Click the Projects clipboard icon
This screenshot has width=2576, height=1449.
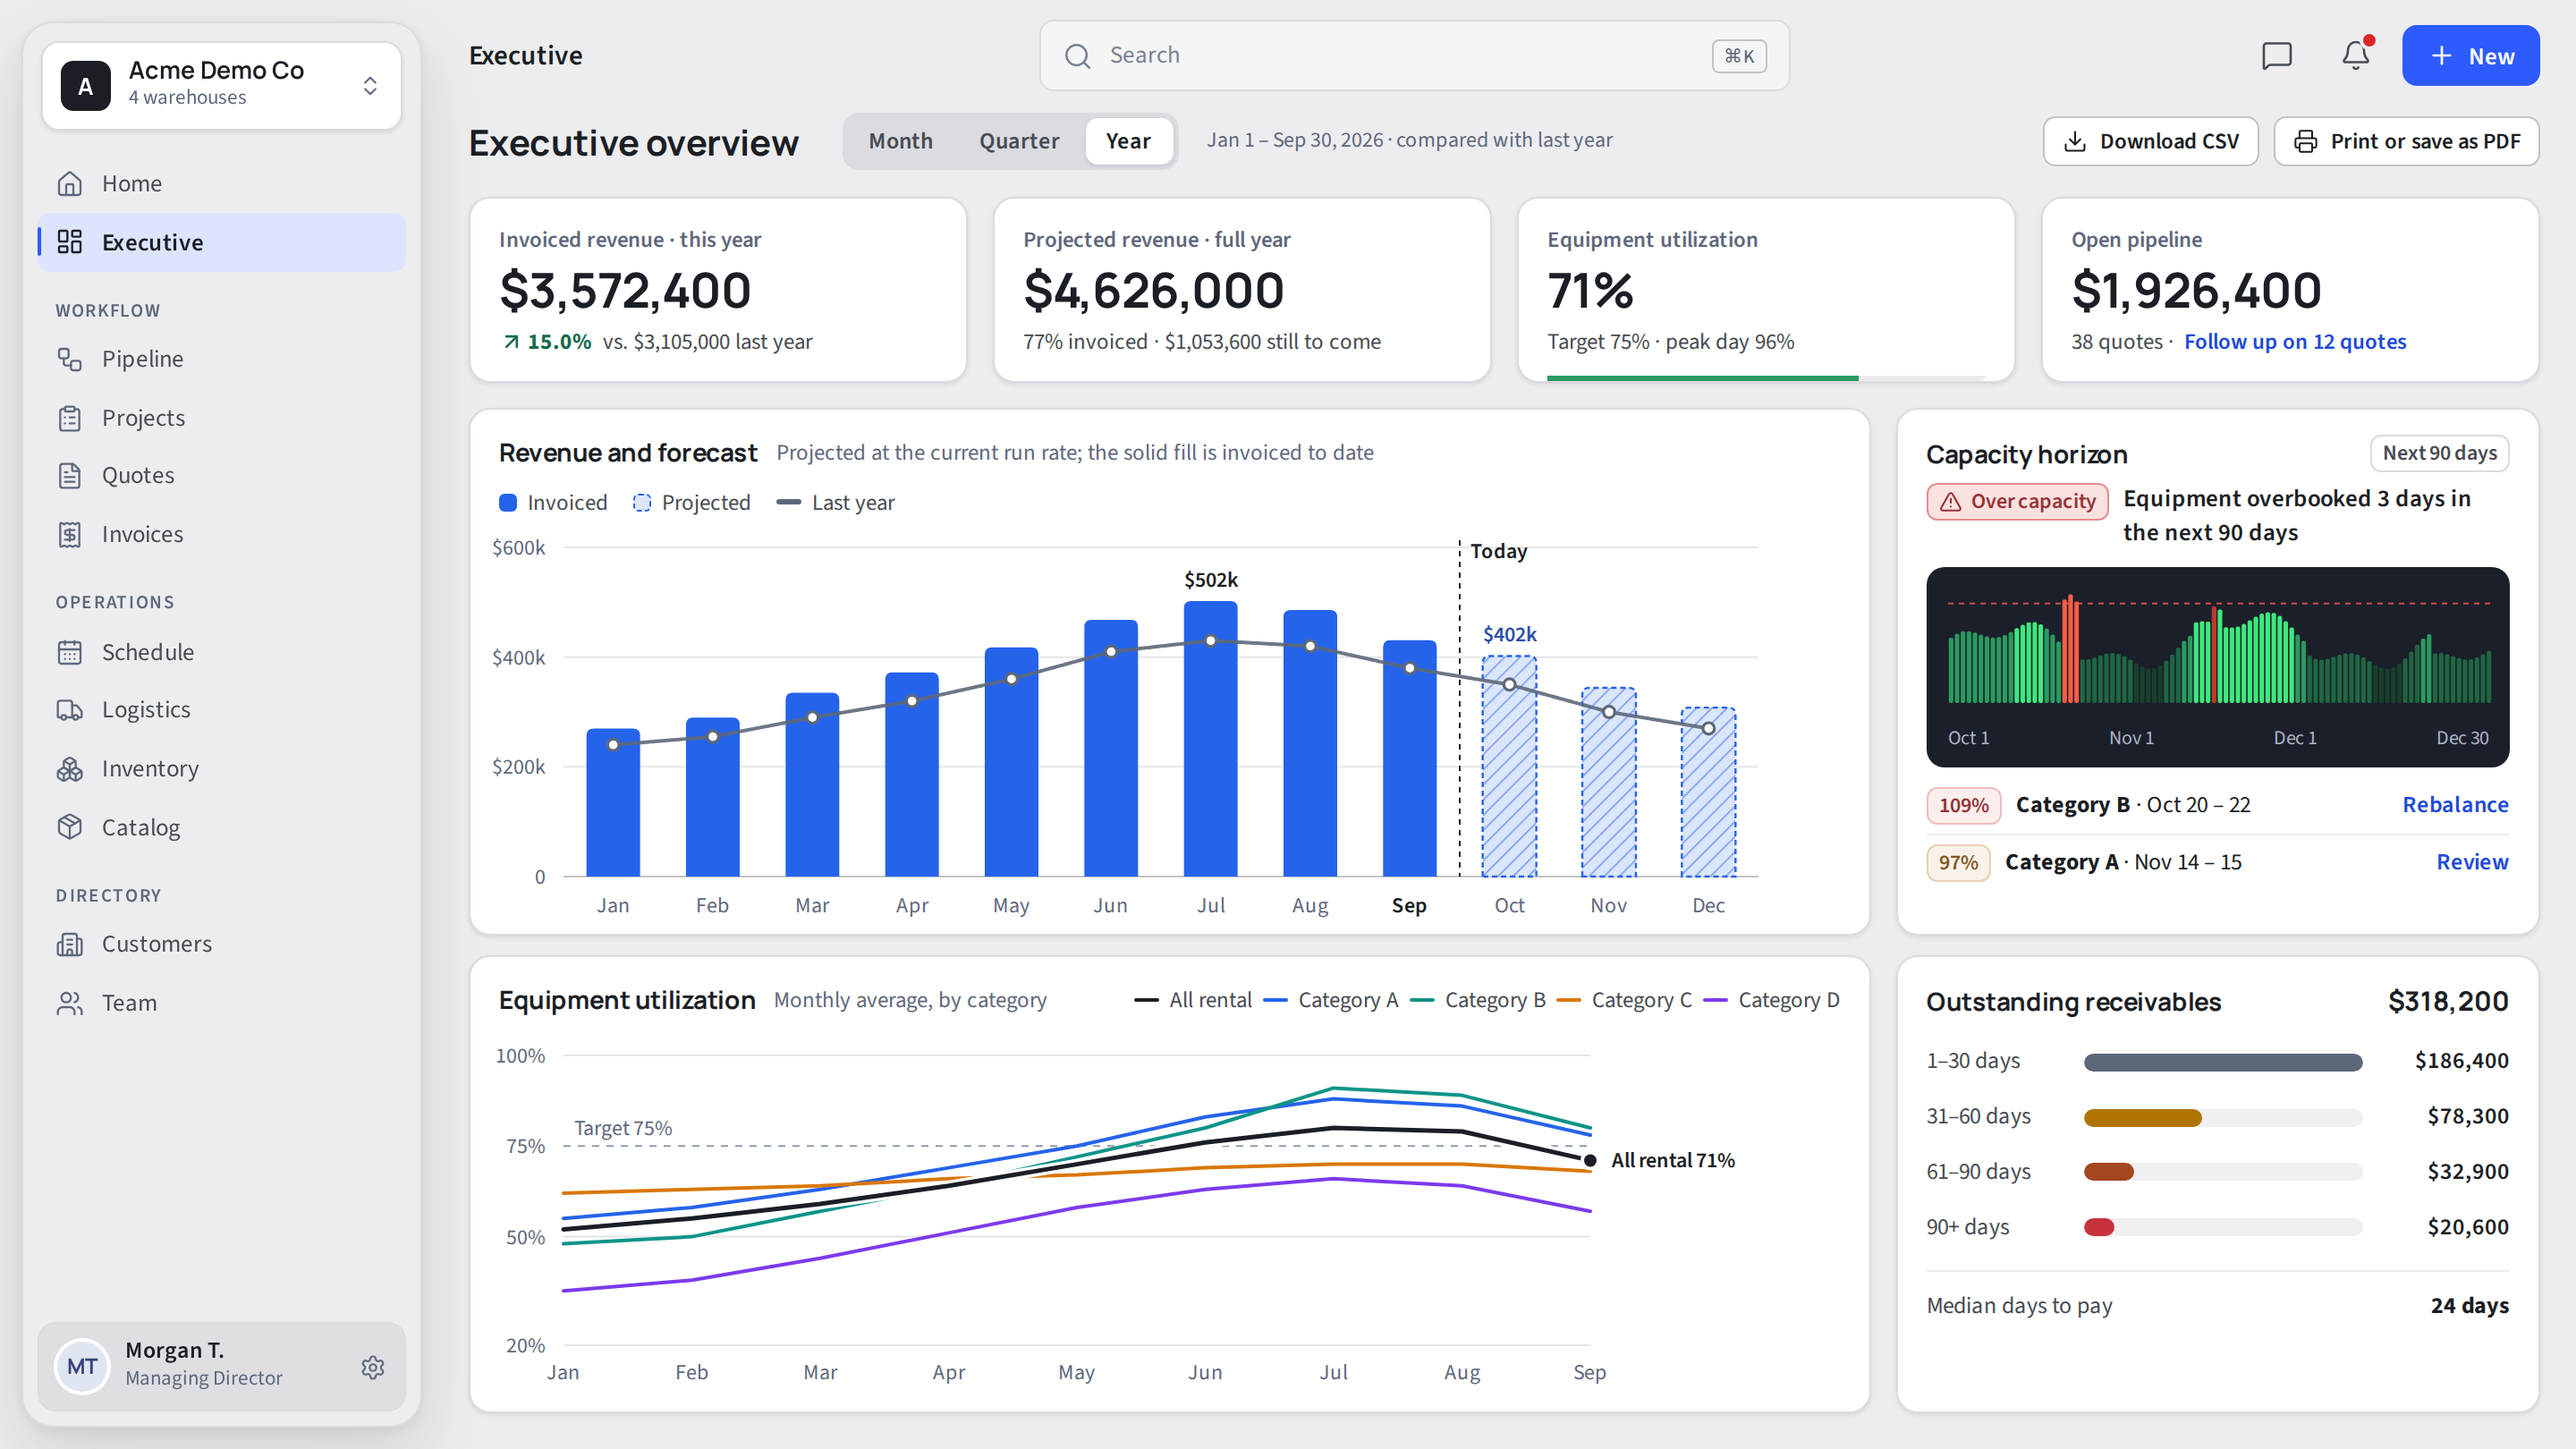(x=70, y=418)
